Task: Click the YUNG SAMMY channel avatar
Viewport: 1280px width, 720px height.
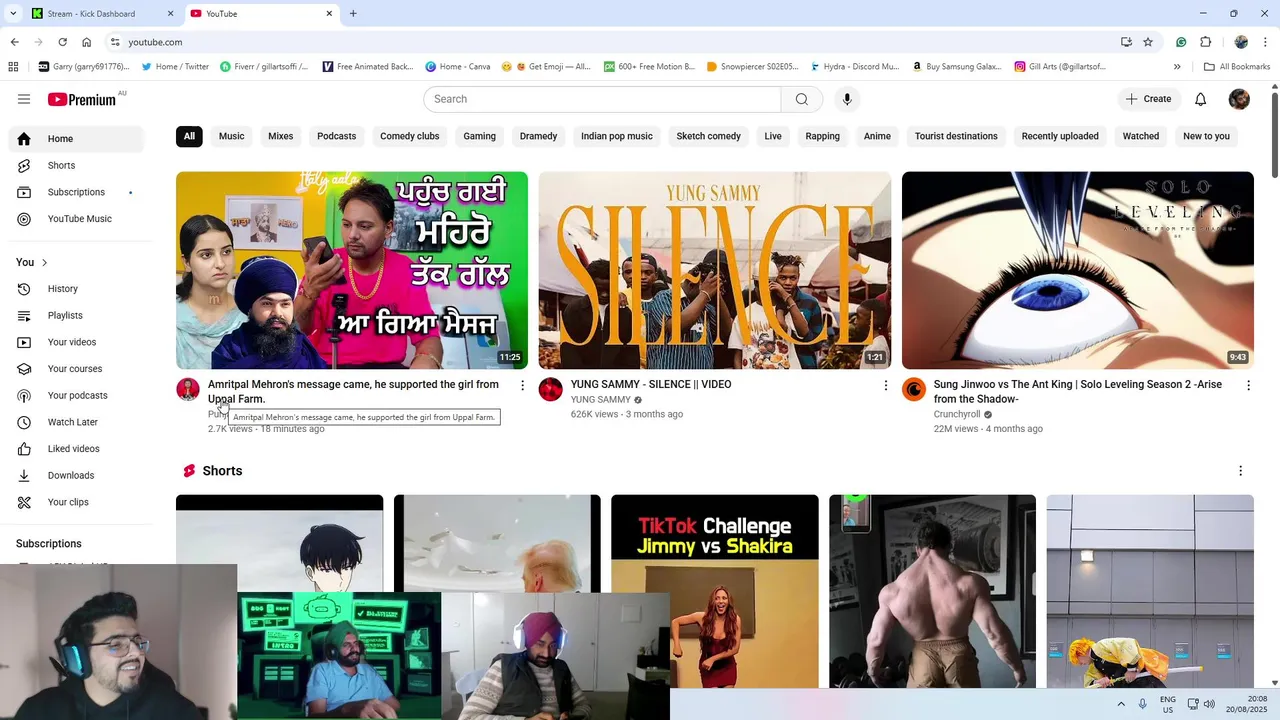Action: pyautogui.click(x=551, y=389)
